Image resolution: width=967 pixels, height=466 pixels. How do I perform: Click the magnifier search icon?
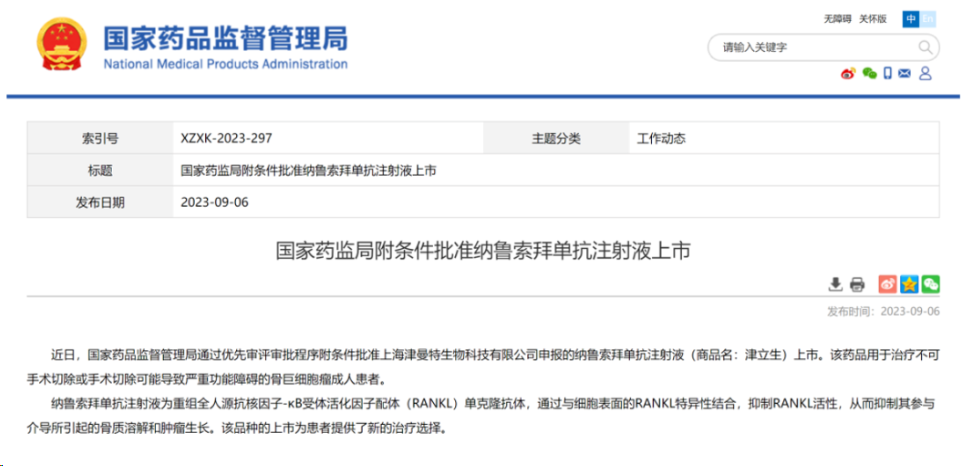pos(925,47)
